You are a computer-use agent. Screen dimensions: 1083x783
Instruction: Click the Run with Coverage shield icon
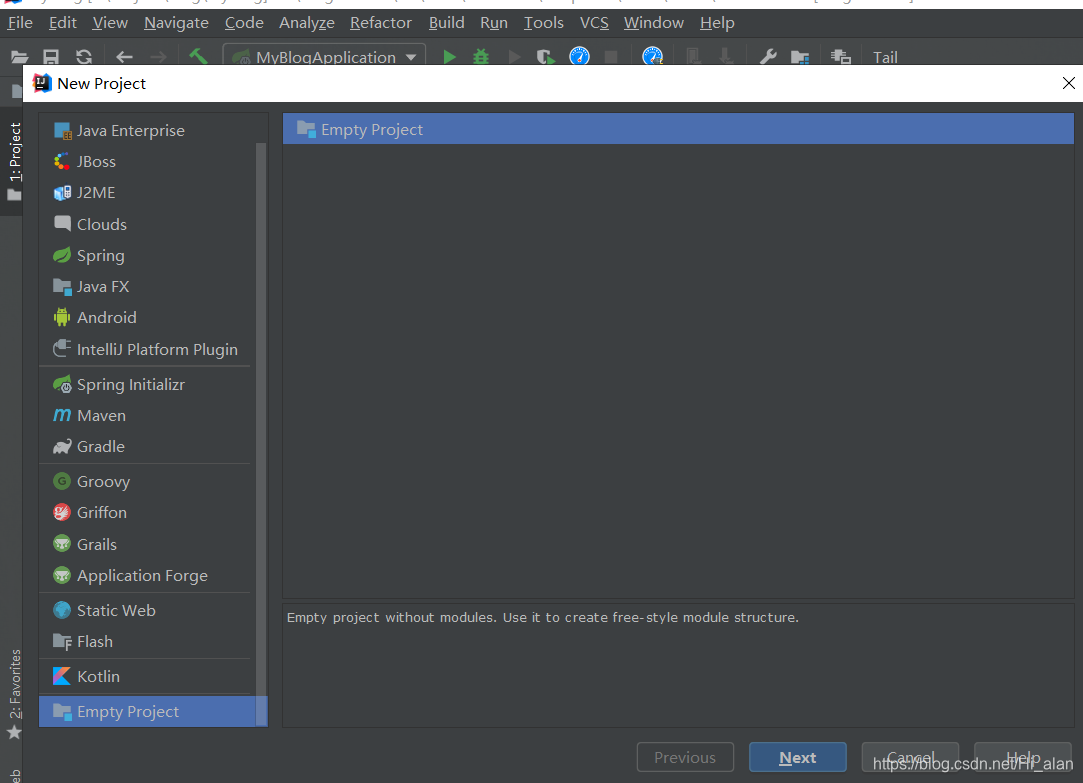[x=546, y=57]
